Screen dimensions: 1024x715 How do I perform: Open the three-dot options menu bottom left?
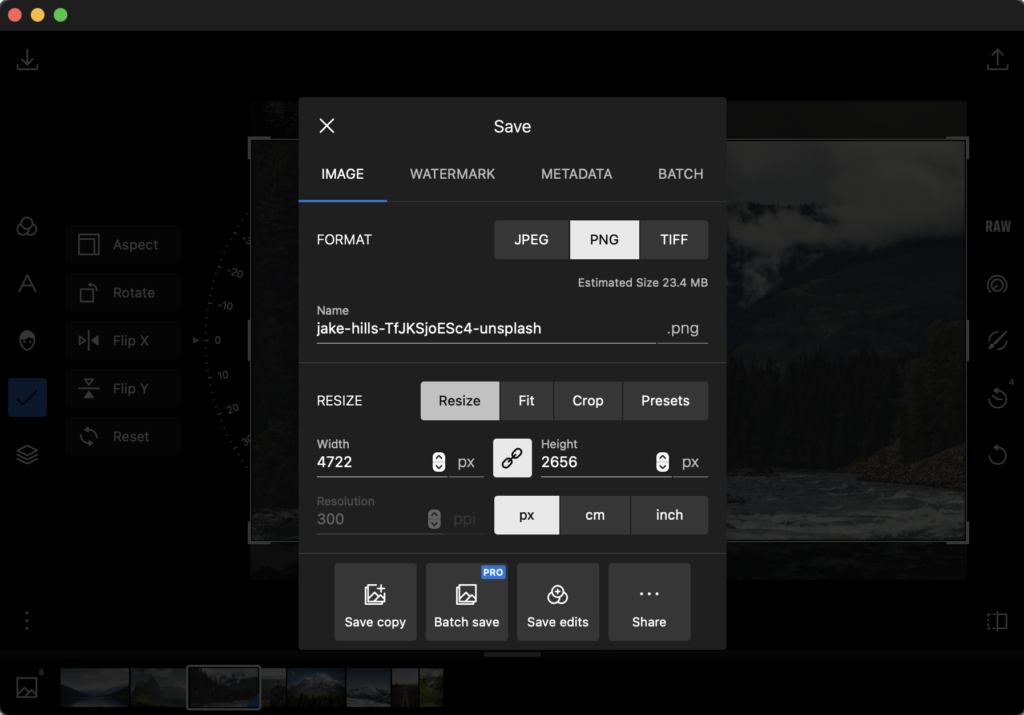pos(27,620)
